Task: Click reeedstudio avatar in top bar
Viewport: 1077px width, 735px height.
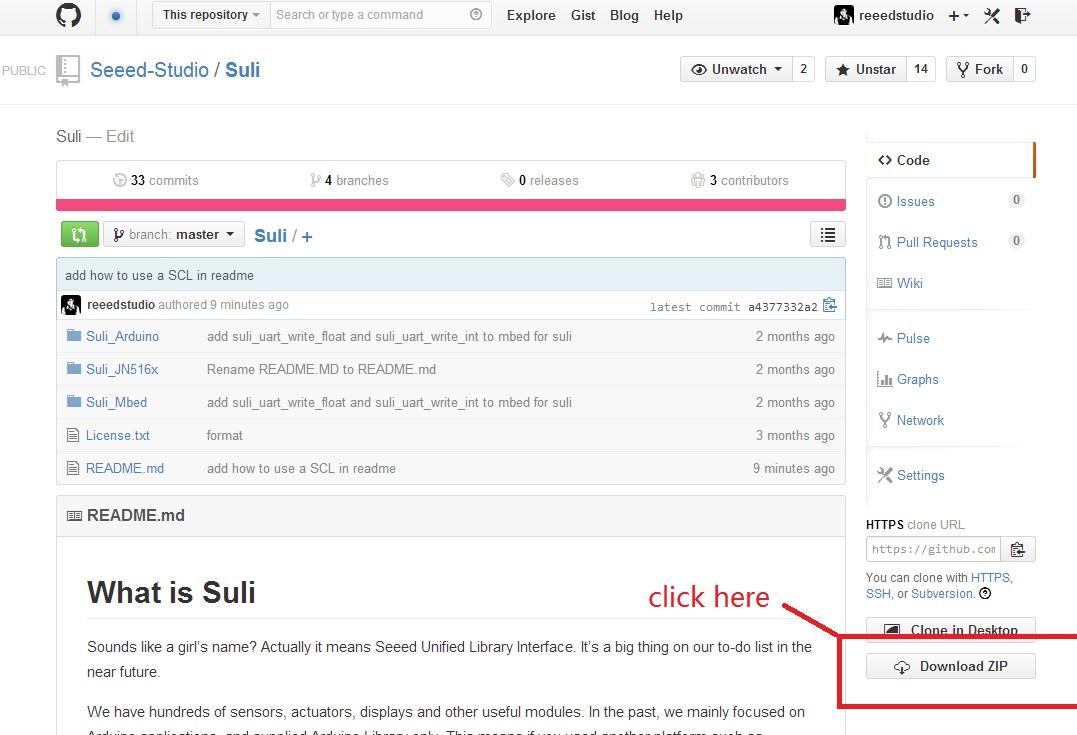Action: 843,15
